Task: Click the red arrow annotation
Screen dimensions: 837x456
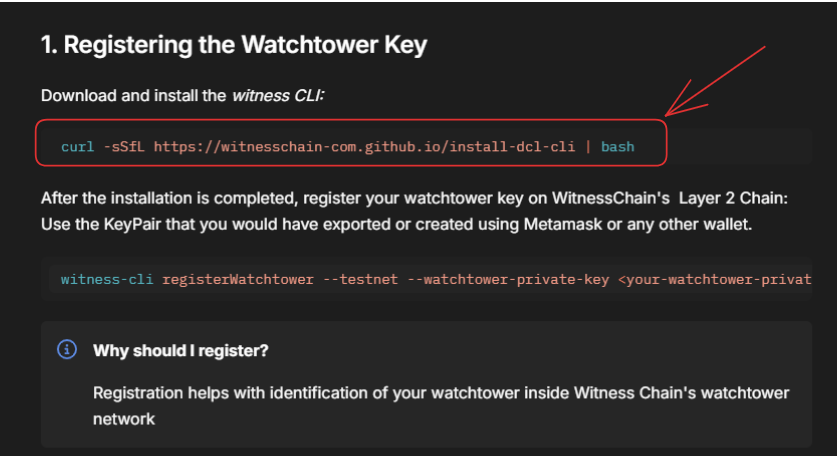Action: 715,81
